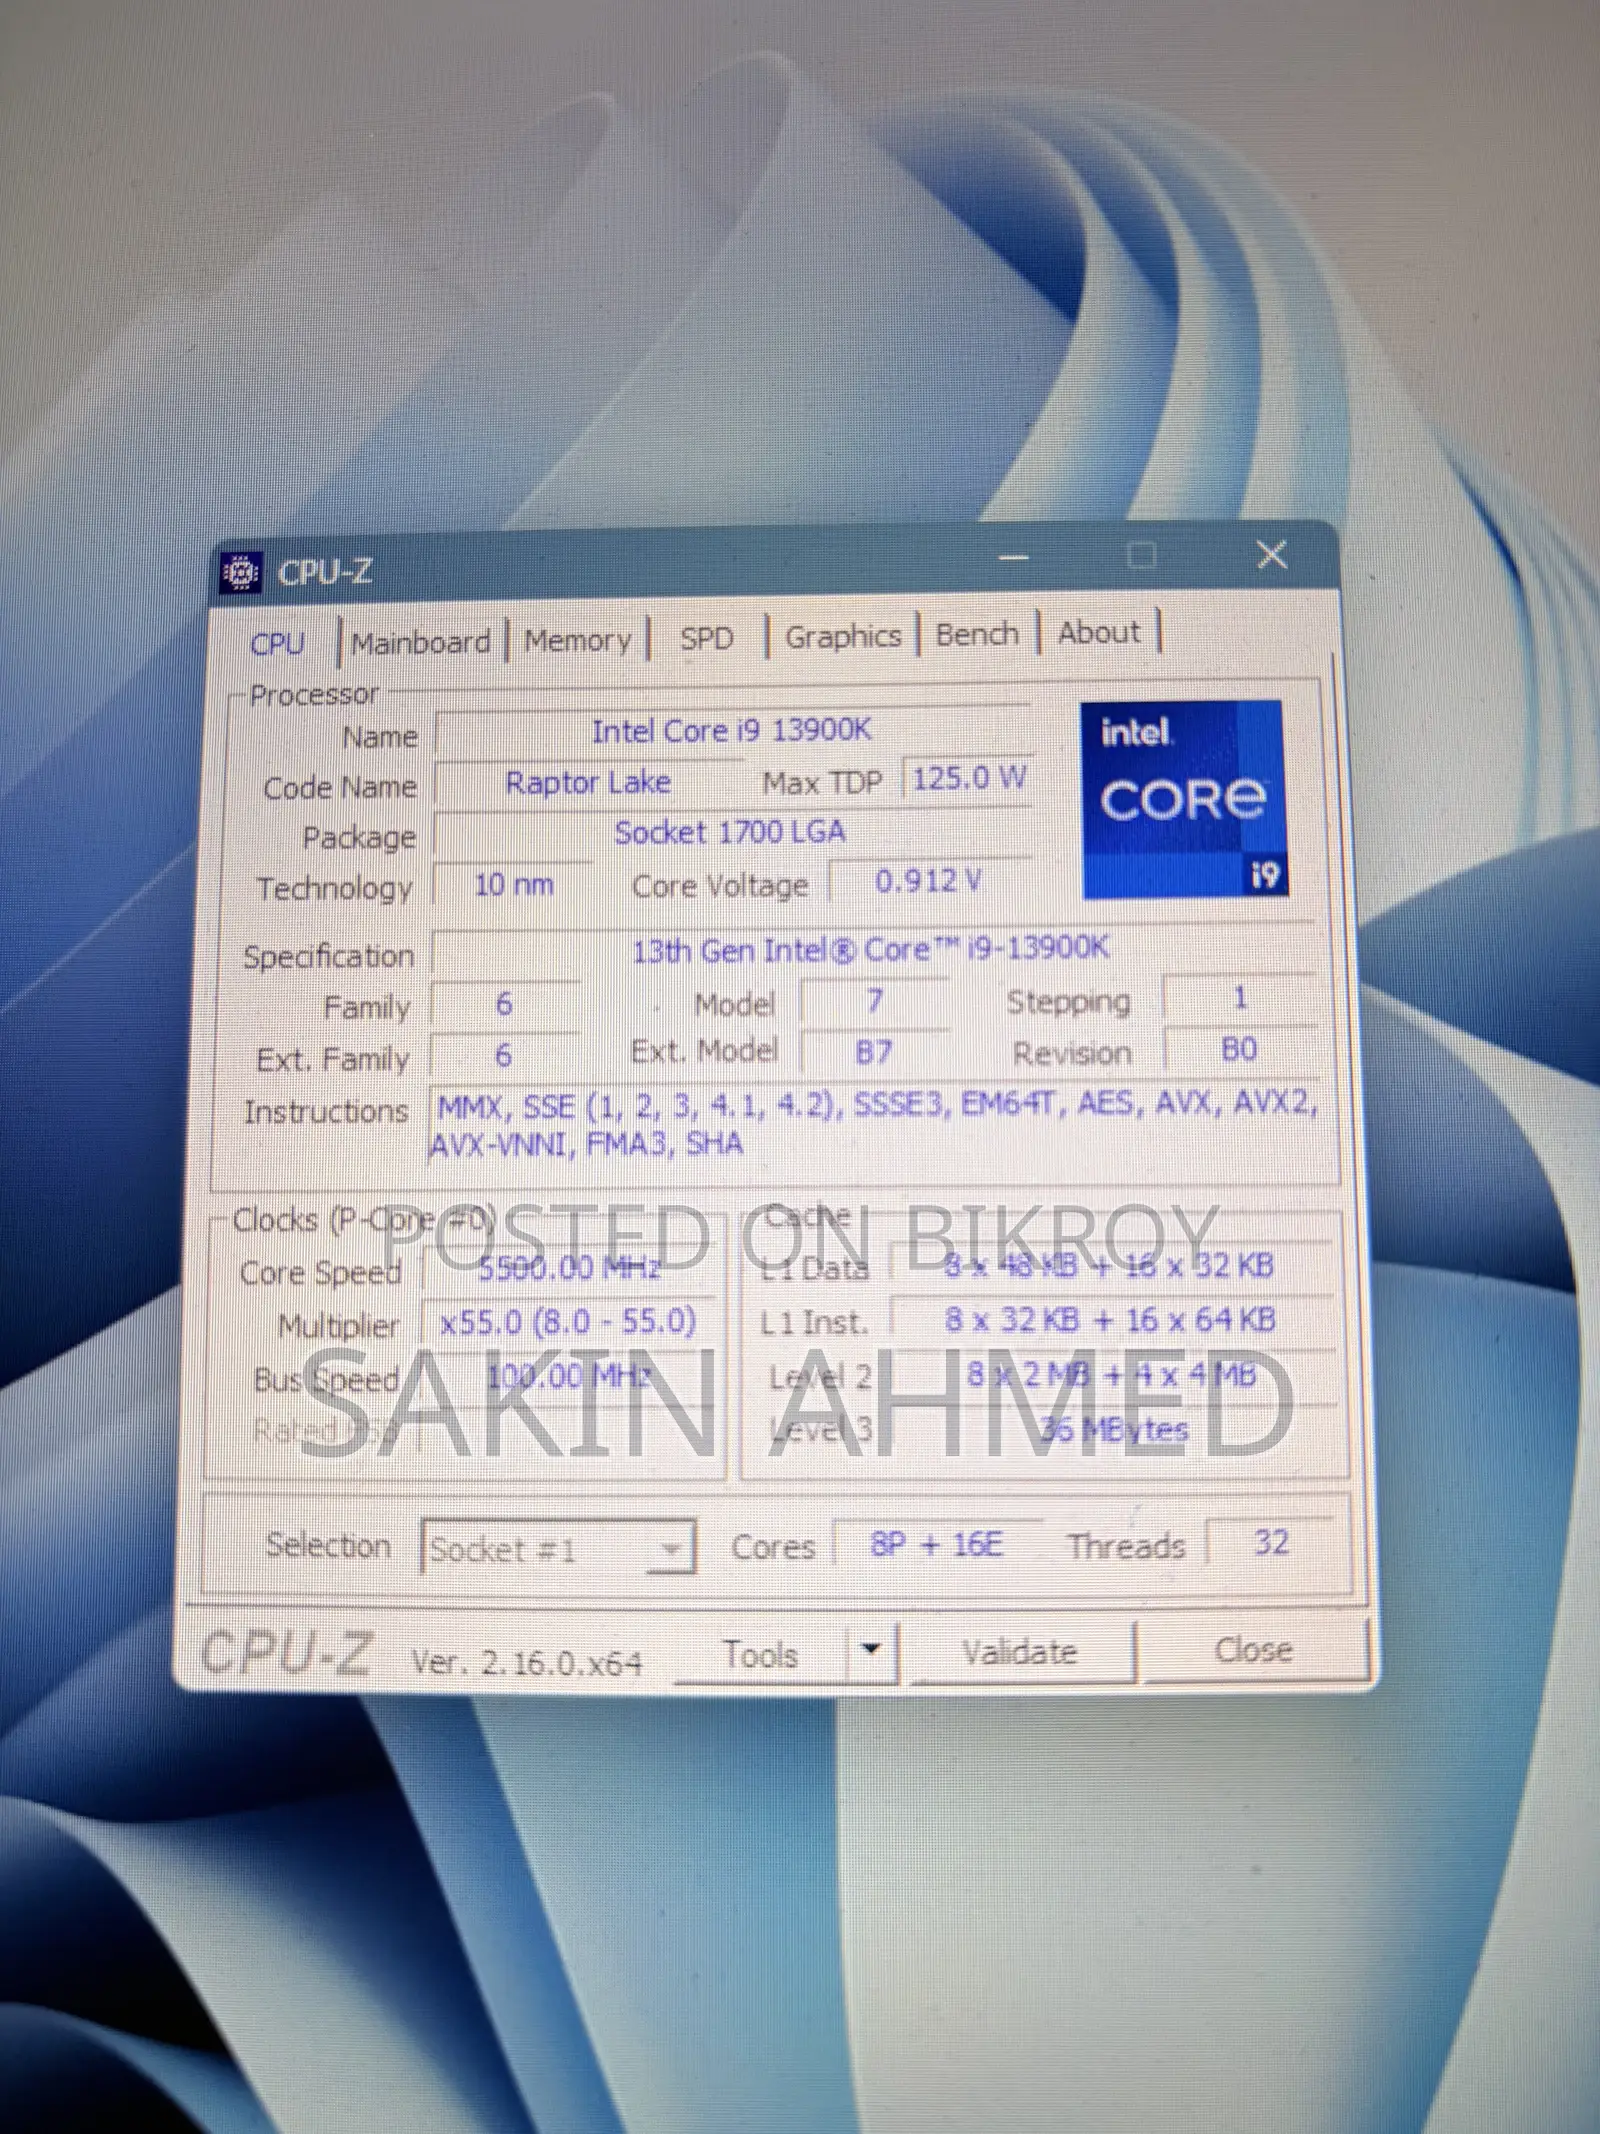Viewport: 1600px width, 2134px height.
Task: Click the L1 Data cache value
Action: pos(1110,1266)
